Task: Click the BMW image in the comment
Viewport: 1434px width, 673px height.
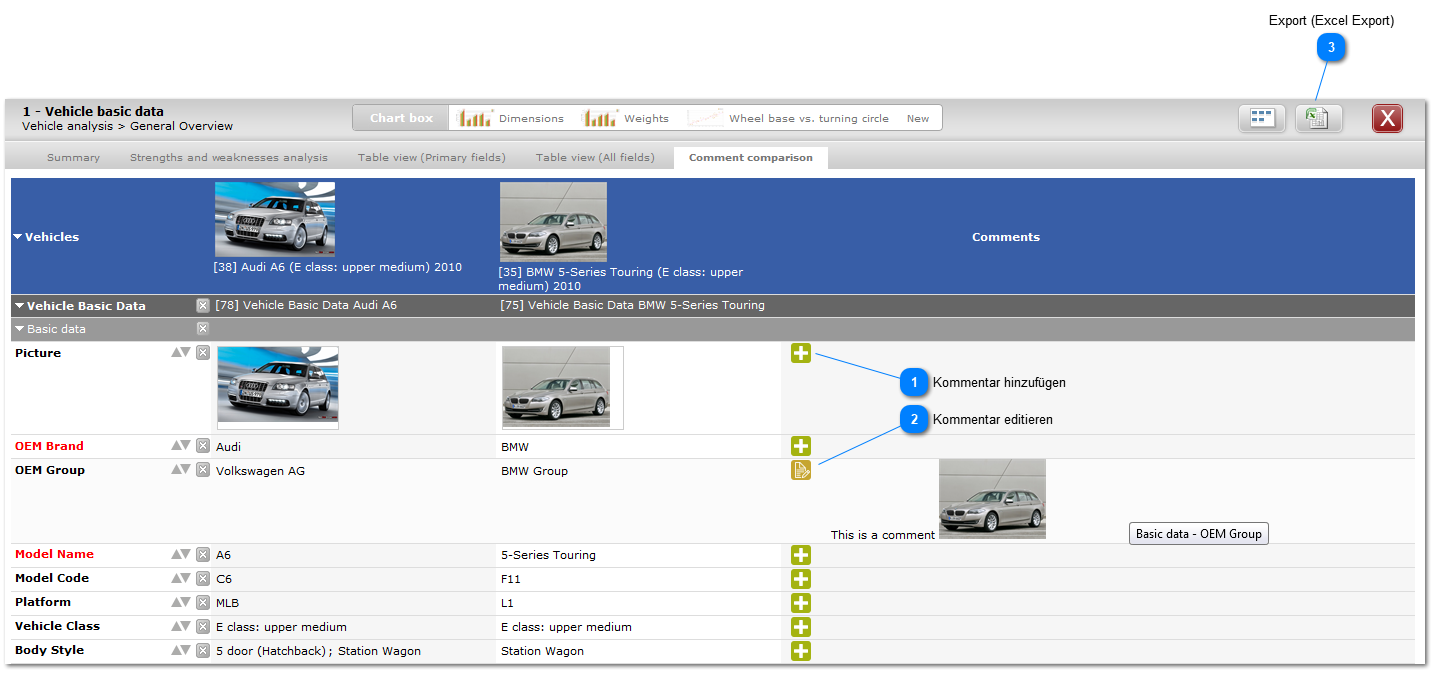Action: click(992, 499)
